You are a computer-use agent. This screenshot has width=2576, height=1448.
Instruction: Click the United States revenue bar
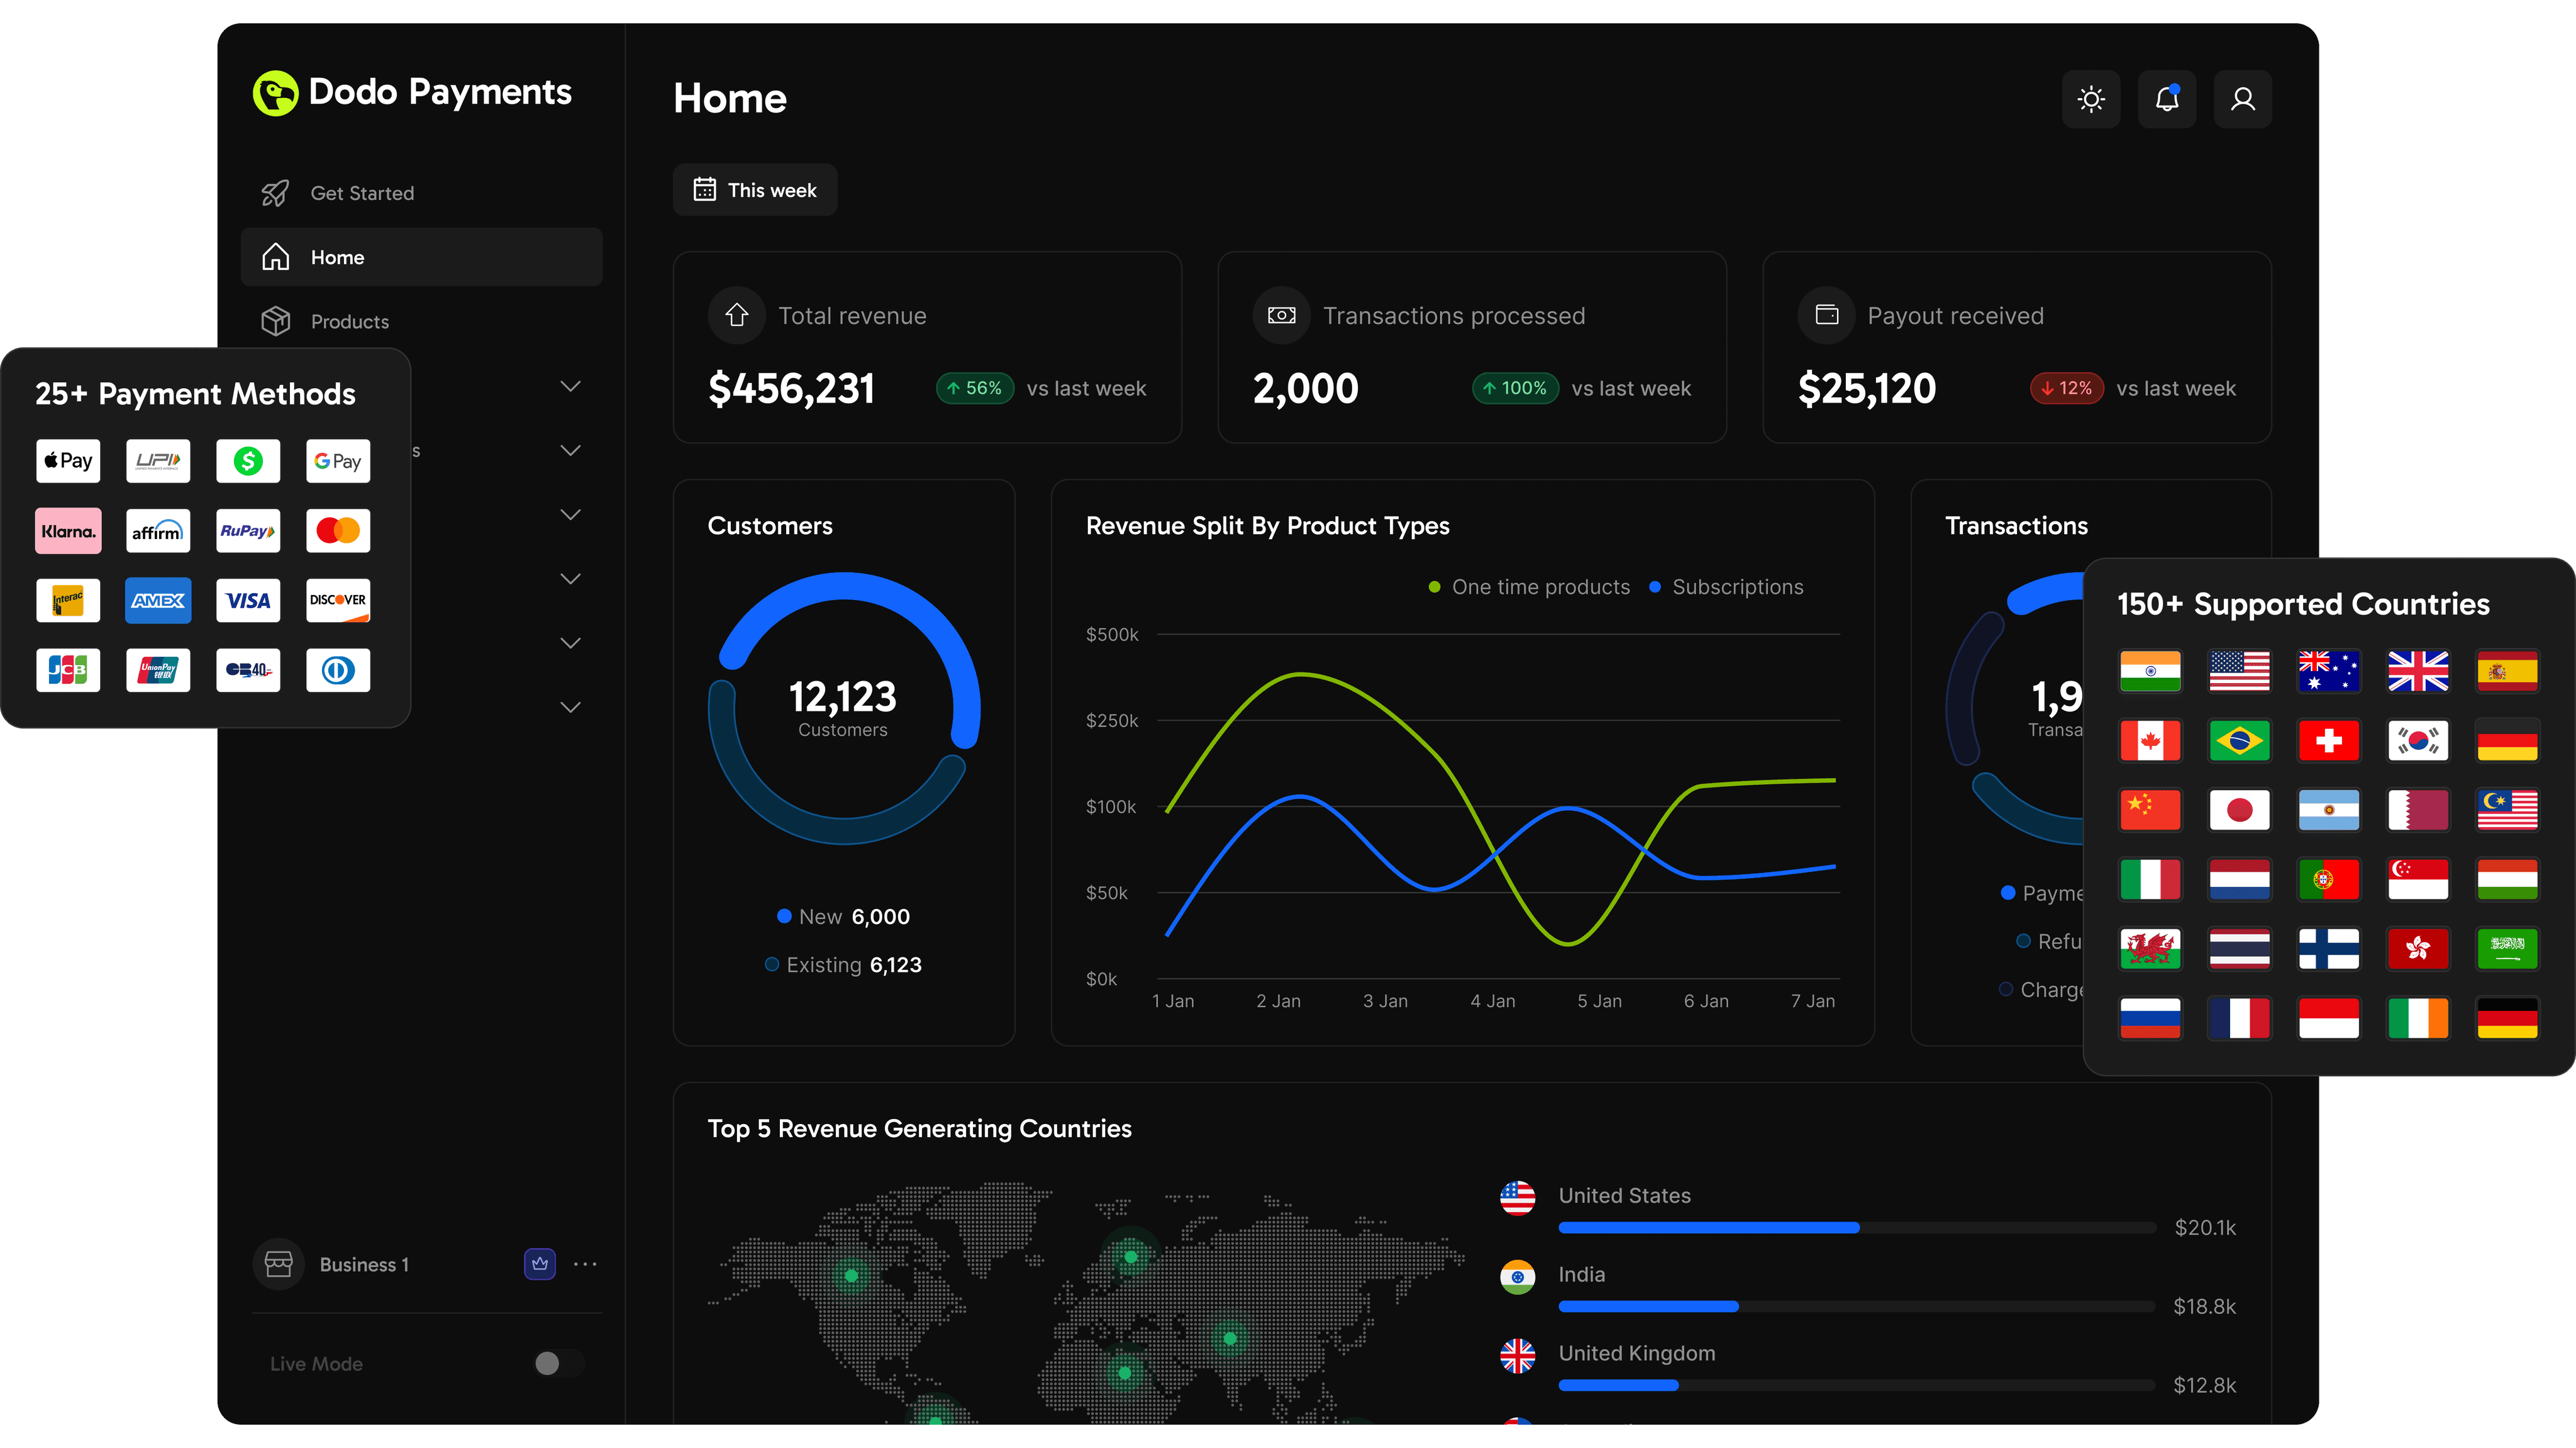coord(1708,1227)
